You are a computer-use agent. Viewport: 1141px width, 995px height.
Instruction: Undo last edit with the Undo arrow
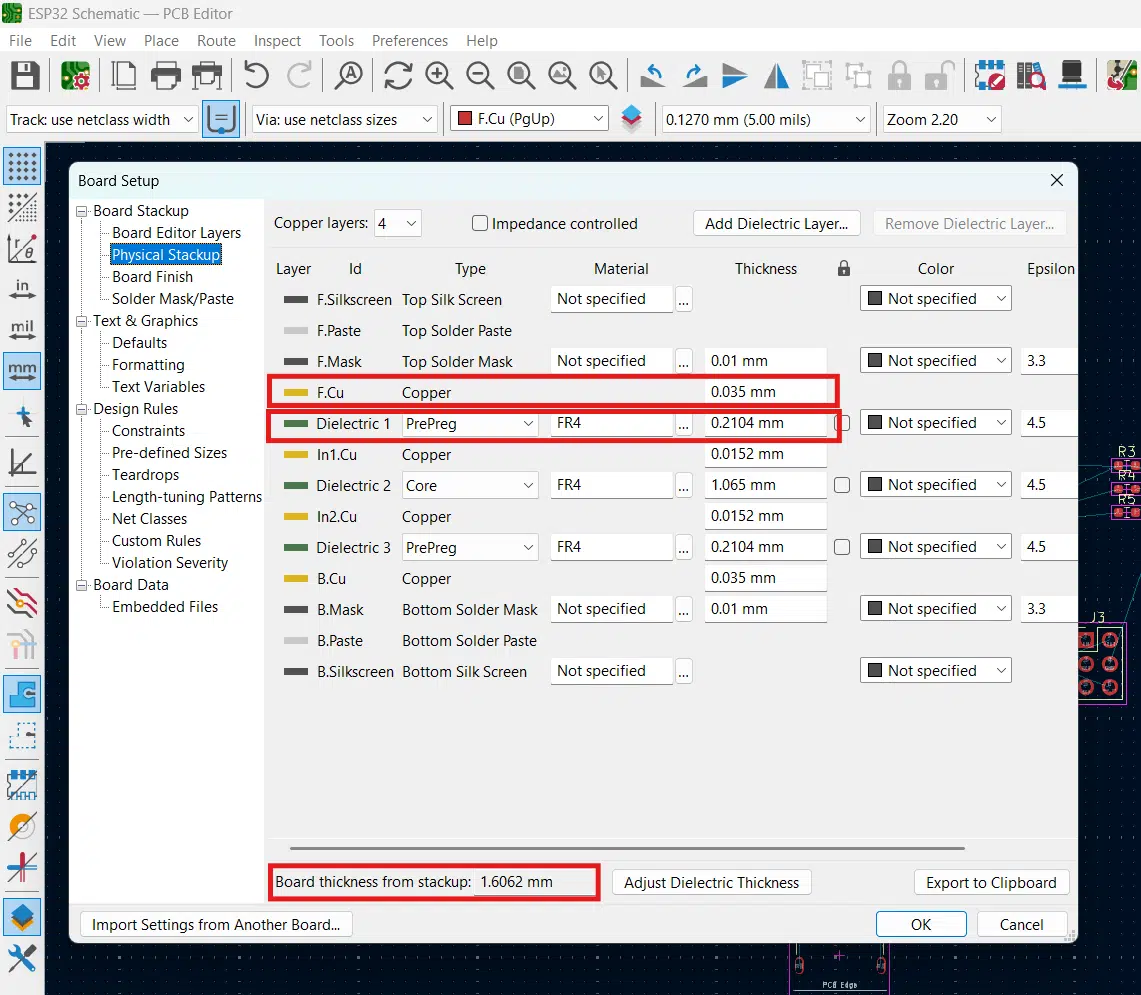point(255,75)
